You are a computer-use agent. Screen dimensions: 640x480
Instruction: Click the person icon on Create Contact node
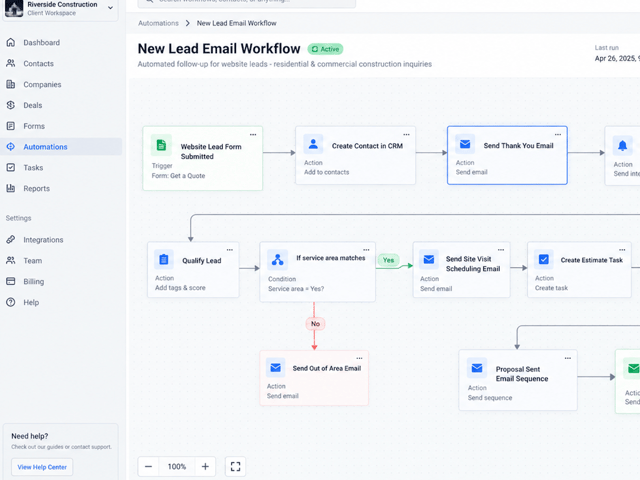(x=313, y=144)
